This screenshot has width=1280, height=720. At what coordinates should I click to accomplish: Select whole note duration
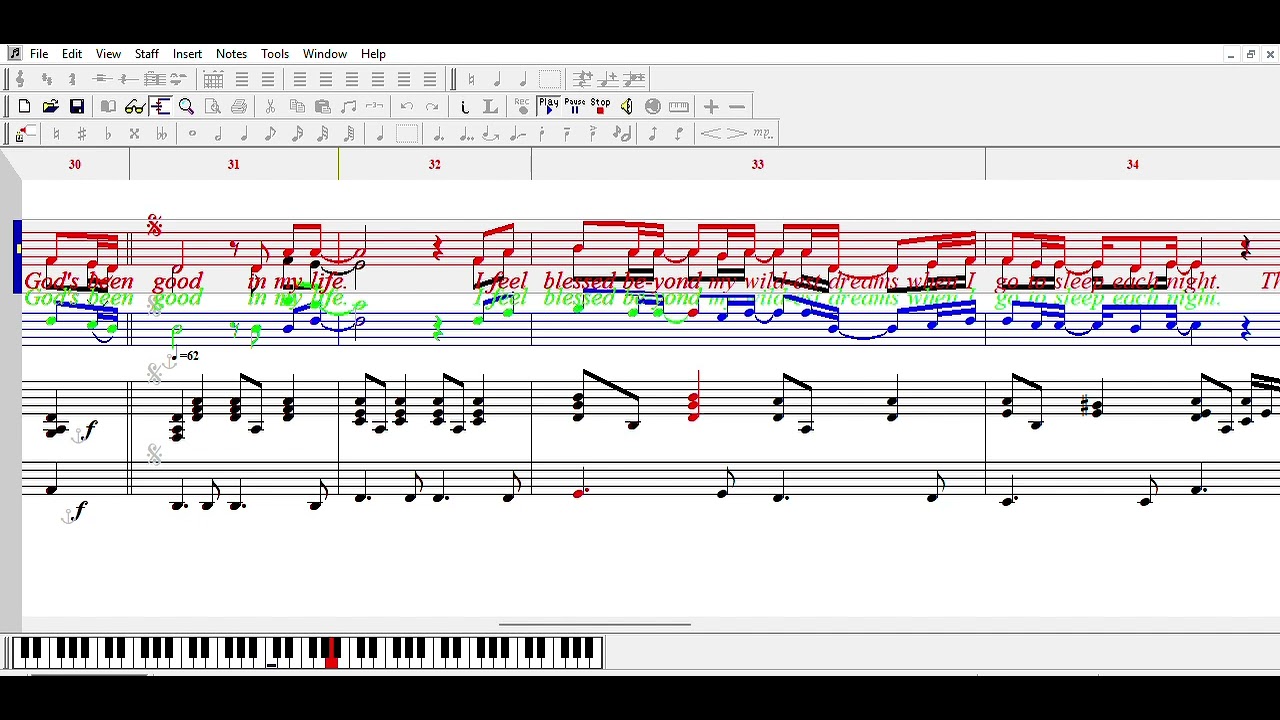[192, 134]
